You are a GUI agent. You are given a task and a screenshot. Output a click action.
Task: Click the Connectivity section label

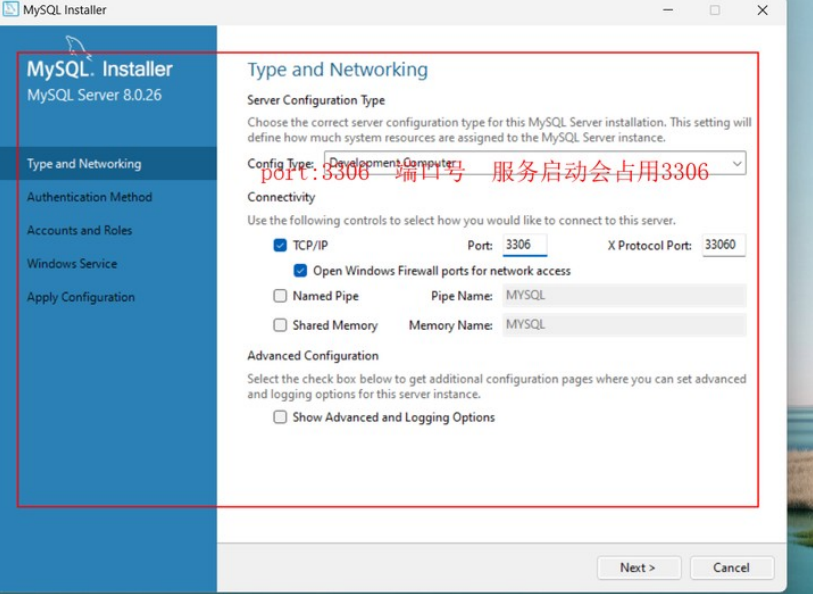281,197
